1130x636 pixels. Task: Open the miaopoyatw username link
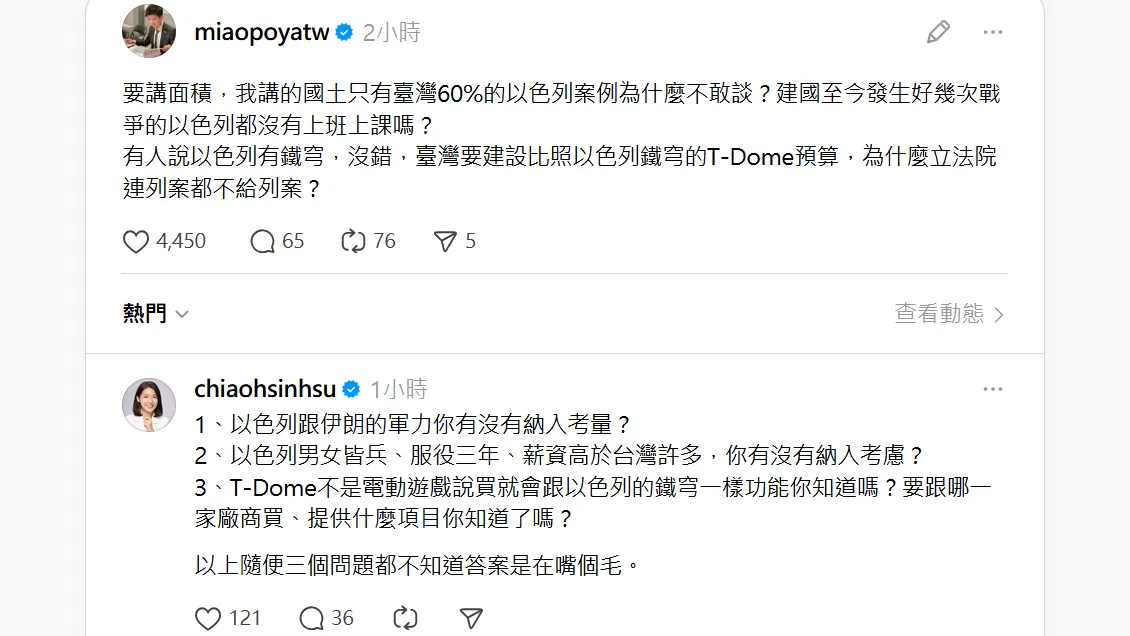coord(262,32)
